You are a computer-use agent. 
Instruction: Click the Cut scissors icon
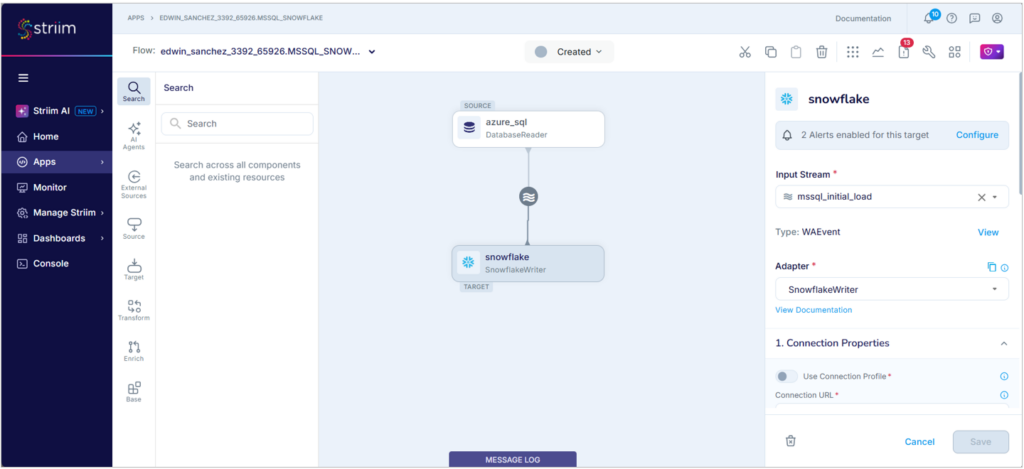point(745,52)
